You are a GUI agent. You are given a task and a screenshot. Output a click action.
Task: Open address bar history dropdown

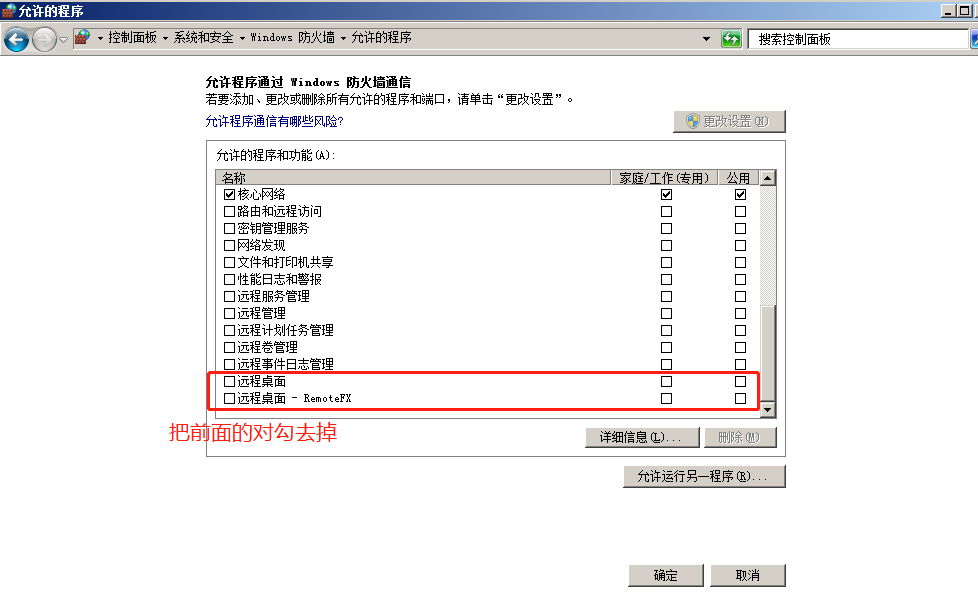[x=706, y=39]
